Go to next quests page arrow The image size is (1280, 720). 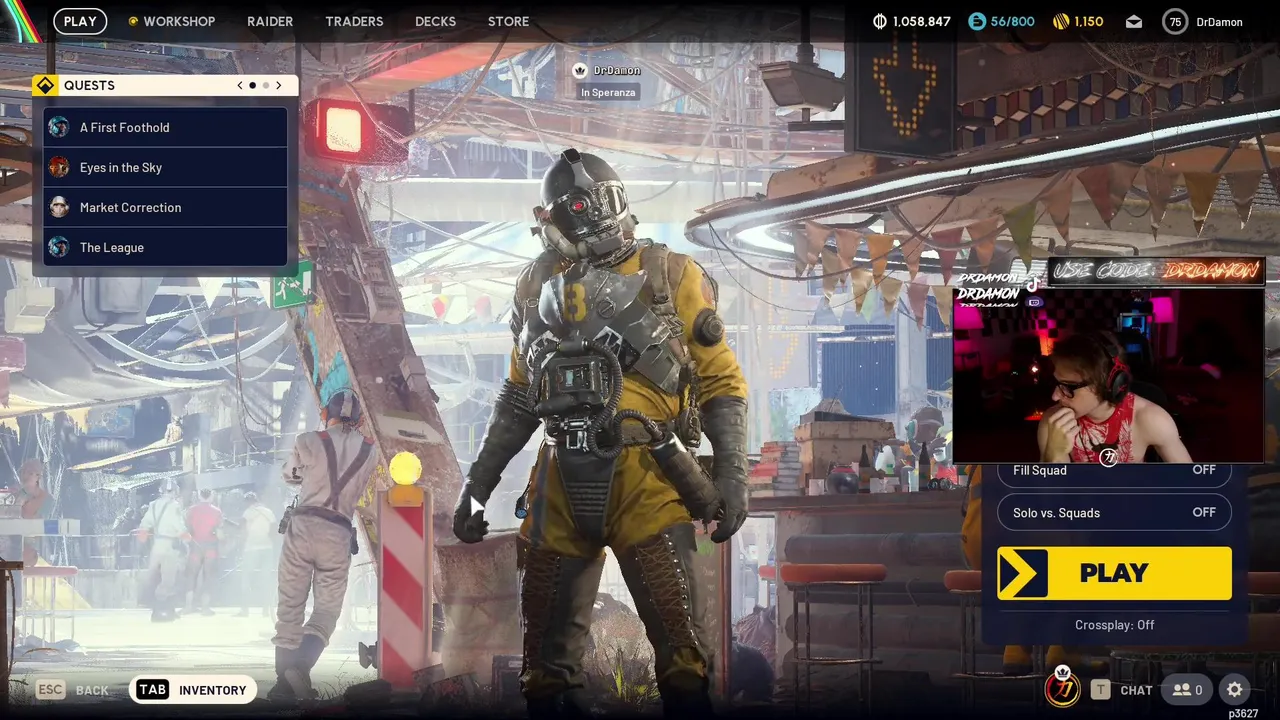279,85
